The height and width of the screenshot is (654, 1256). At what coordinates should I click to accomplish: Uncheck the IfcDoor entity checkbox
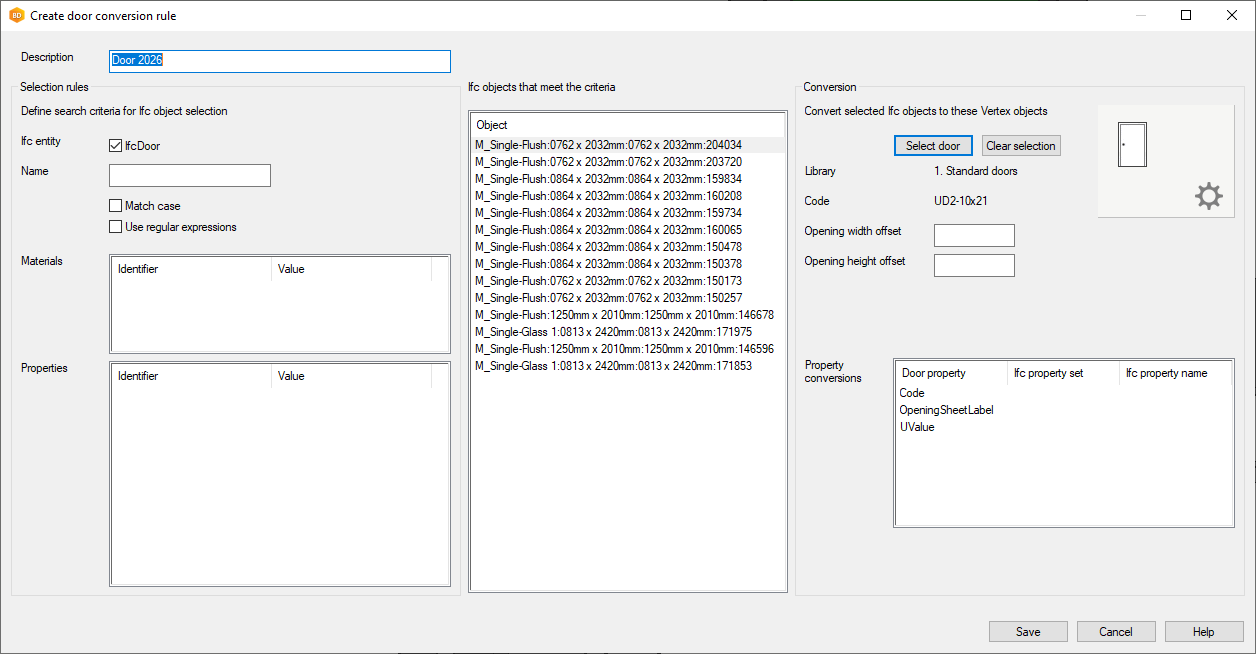pyautogui.click(x=115, y=145)
